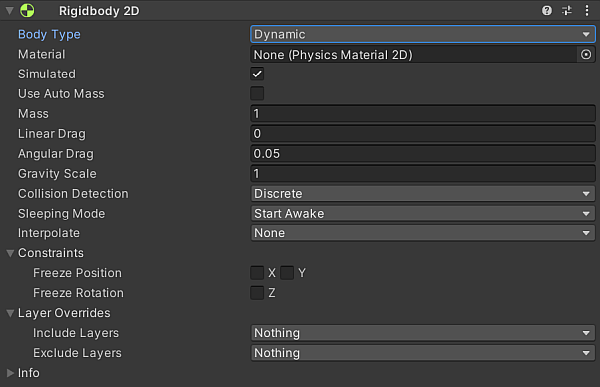Uncheck the Simulated checkbox
Image resolution: width=600 pixels, height=387 pixels.
click(257, 74)
